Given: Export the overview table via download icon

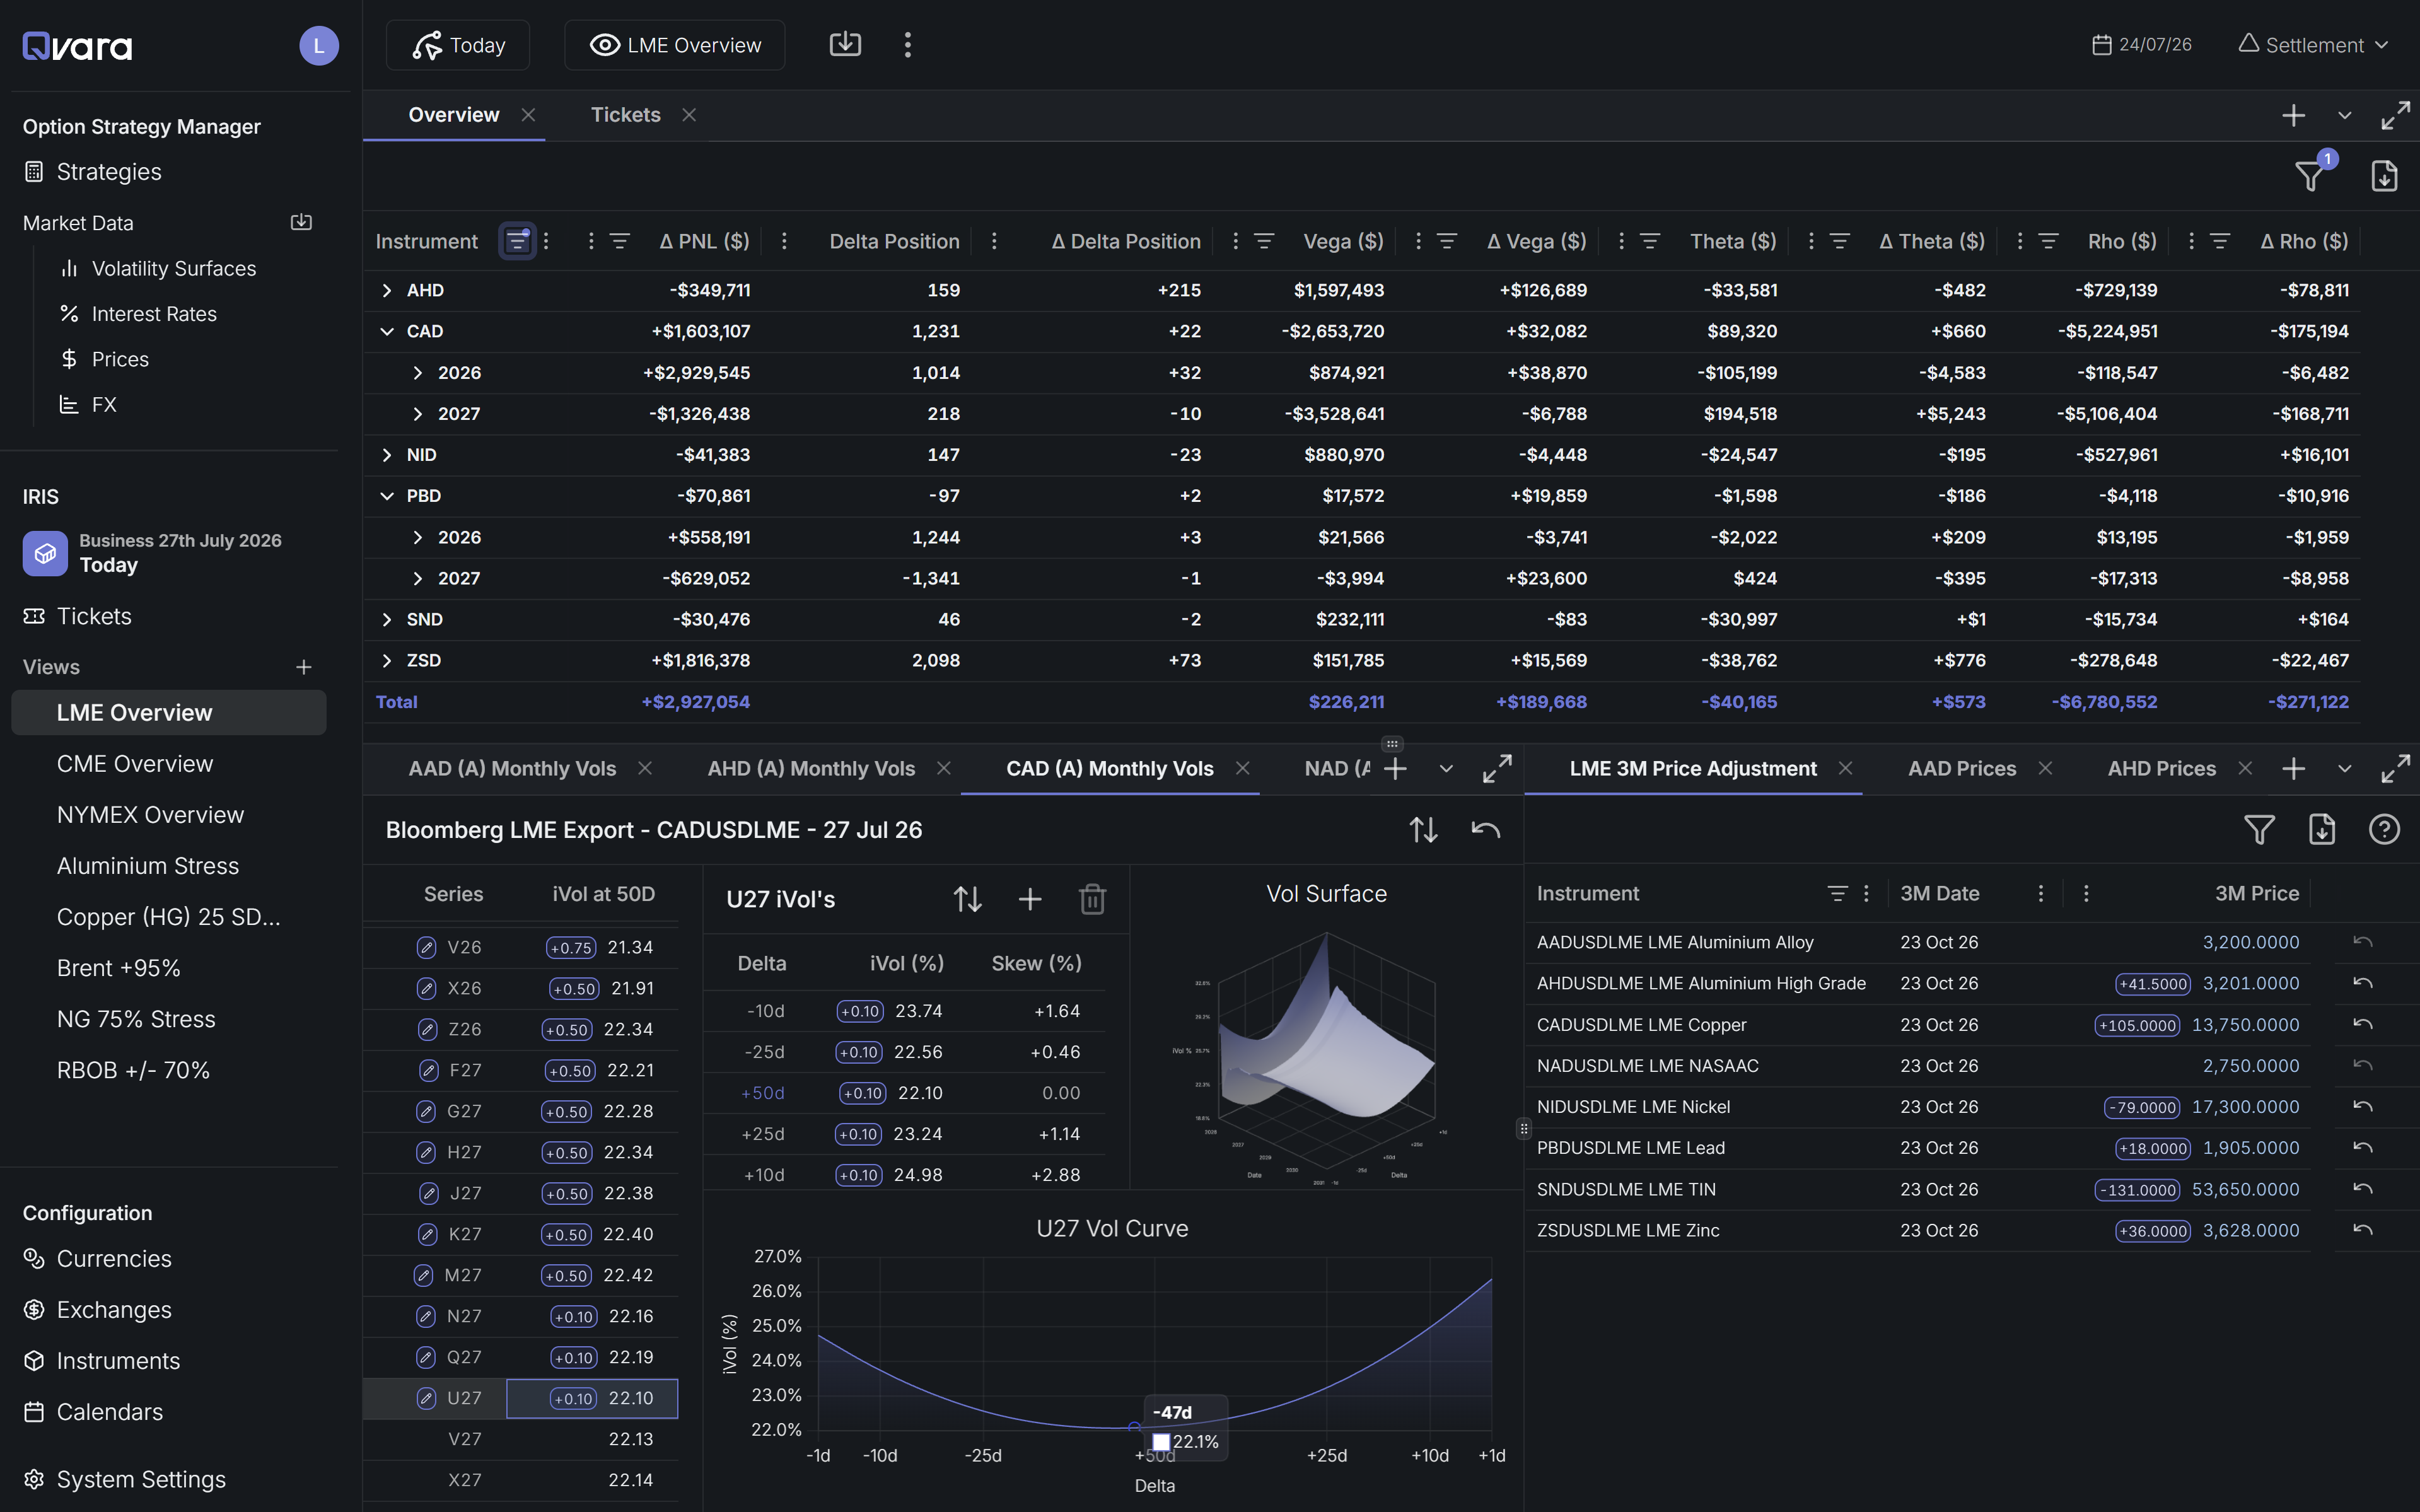Looking at the screenshot, I should click(x=2384, y=175).
